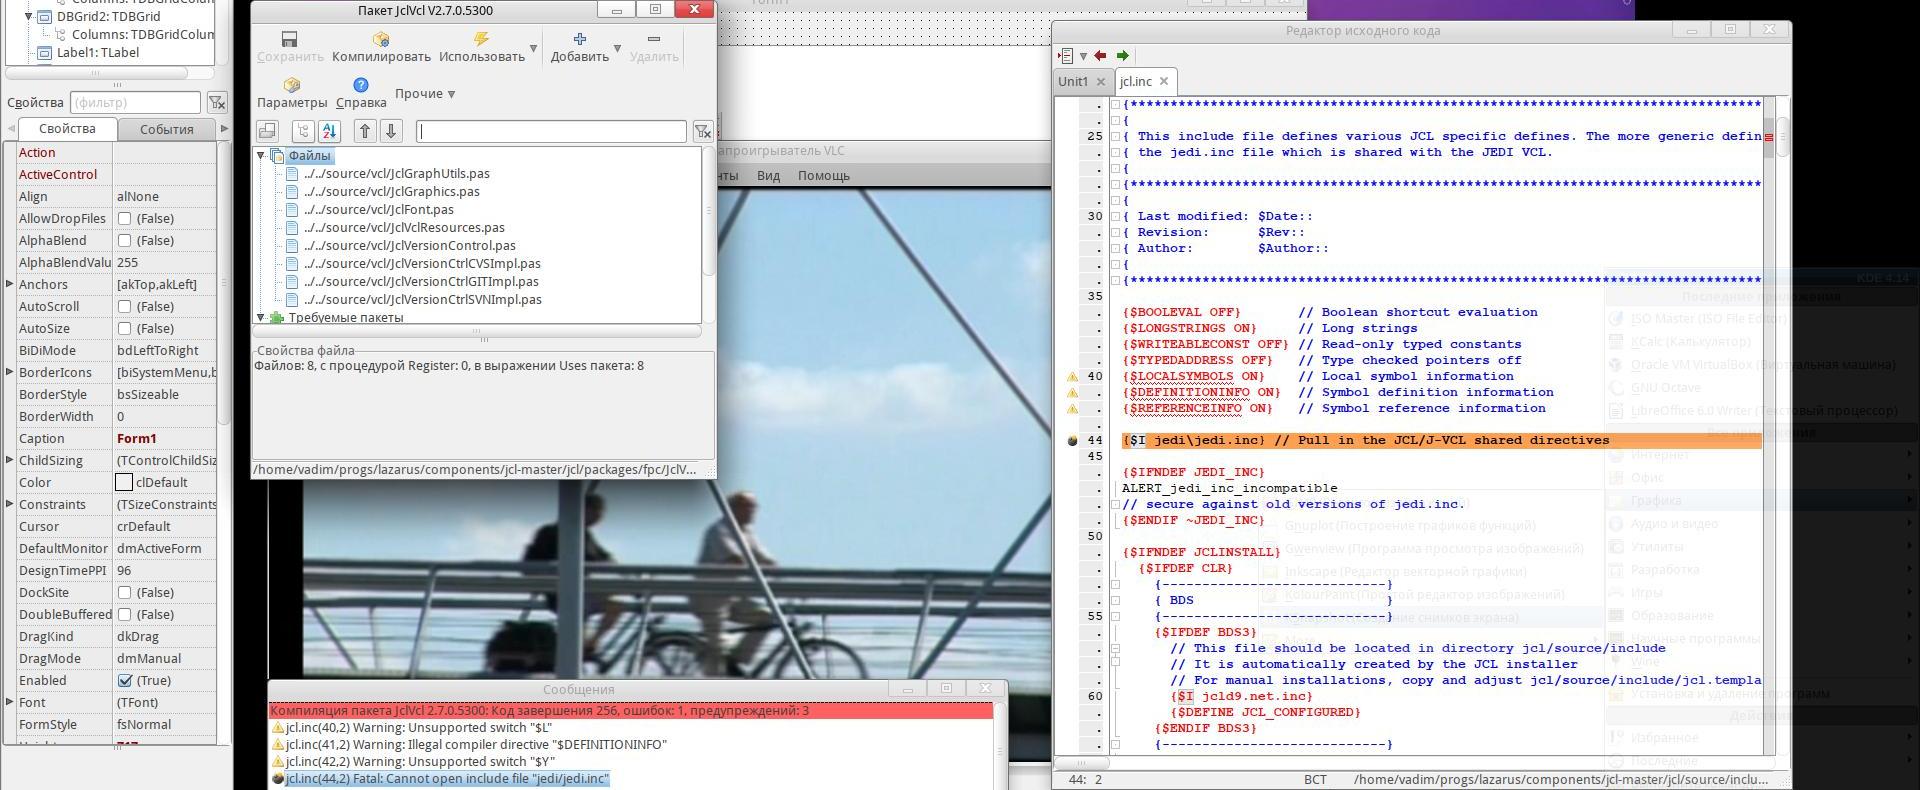
Task: Move selected file down with arrow
Action: click(x=391, y=131)
